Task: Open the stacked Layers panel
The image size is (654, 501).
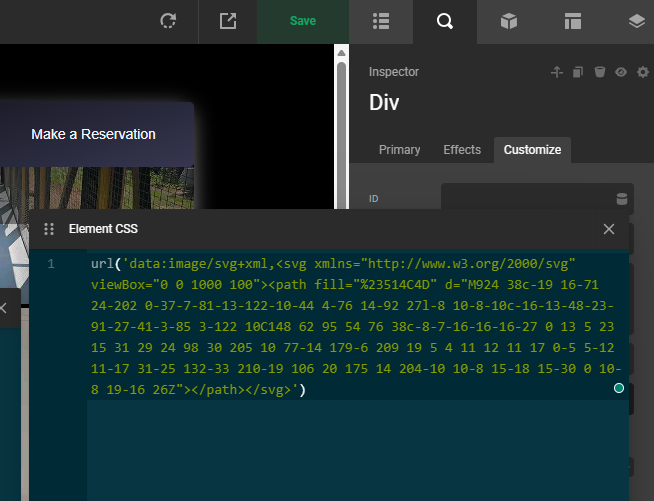Action: tap(636, 21)
